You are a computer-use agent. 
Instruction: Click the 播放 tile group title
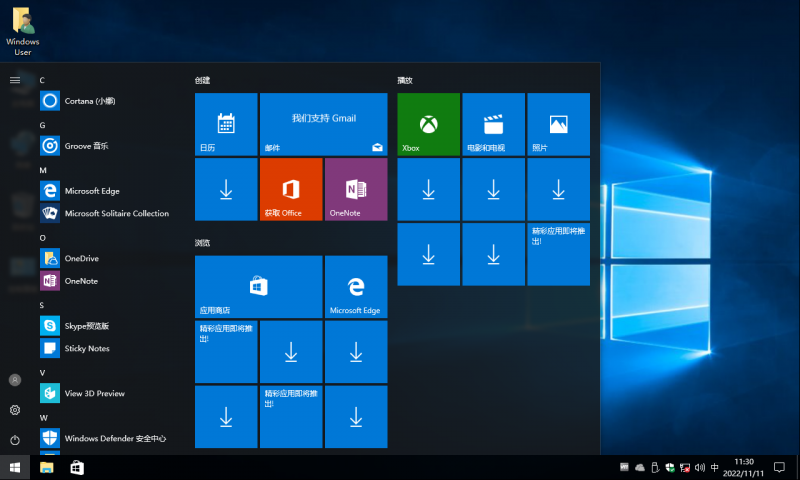click(x=405, y=80)
